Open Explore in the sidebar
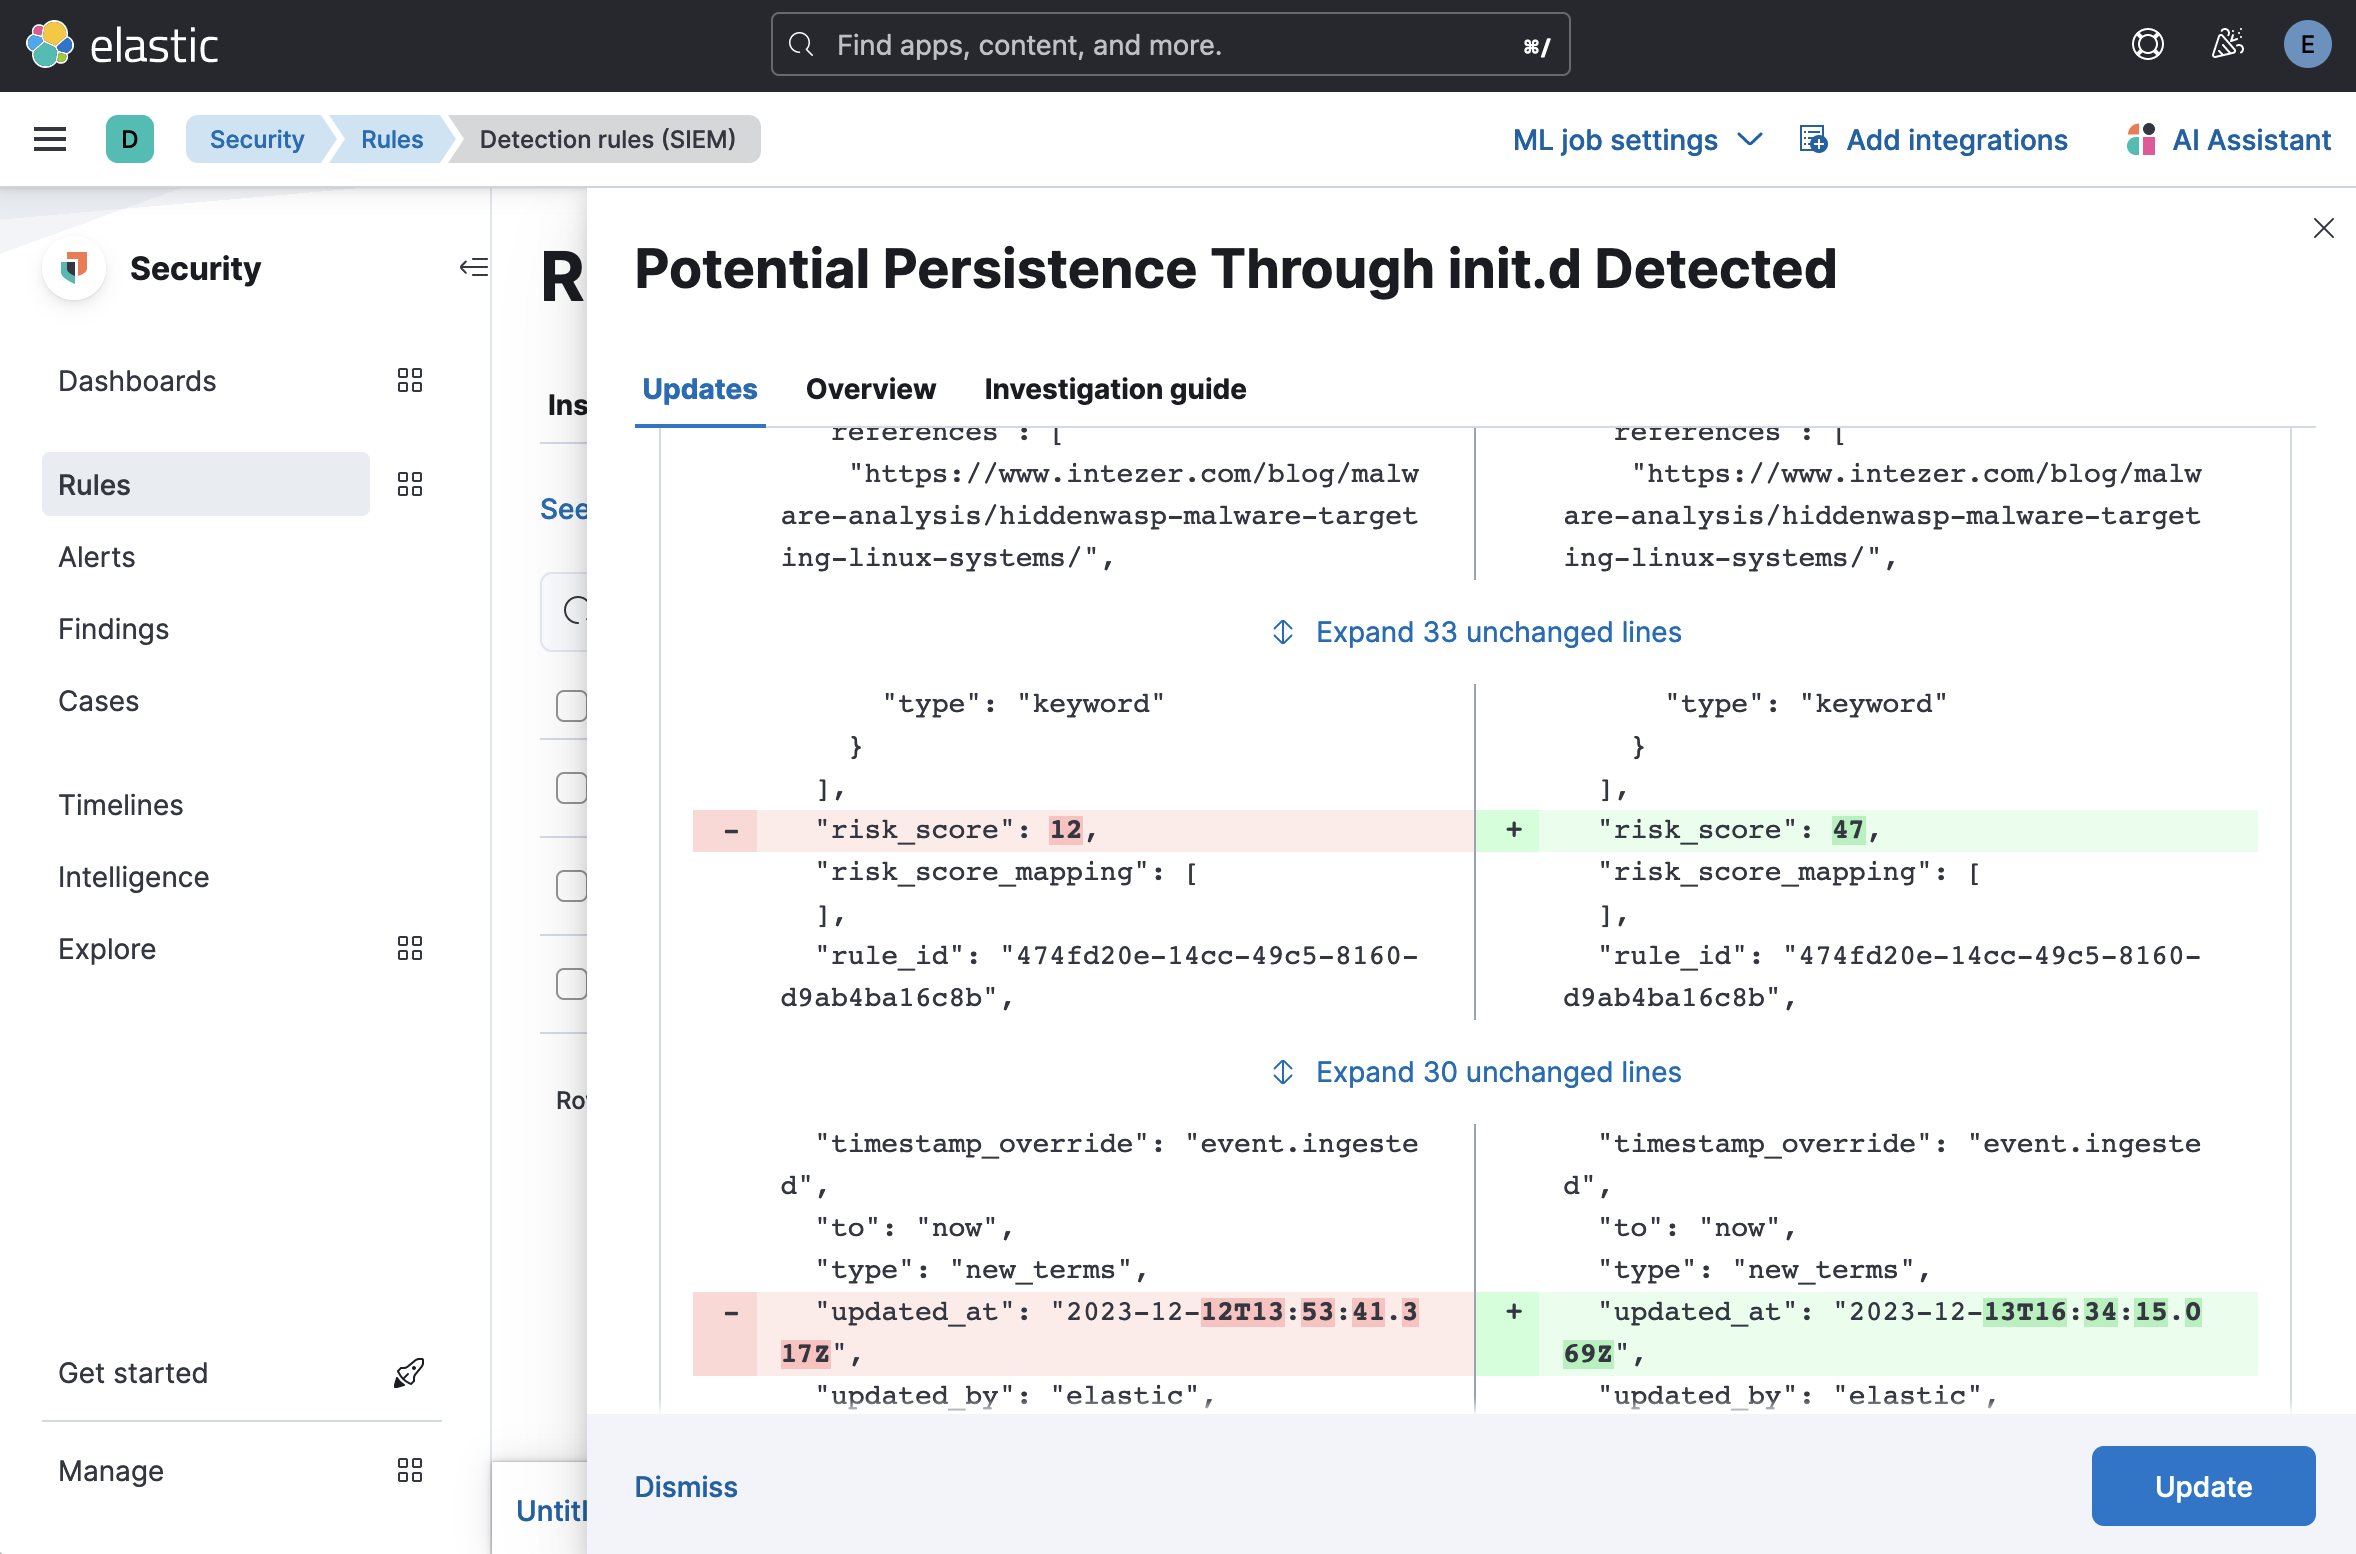 (x=107, y=949)
